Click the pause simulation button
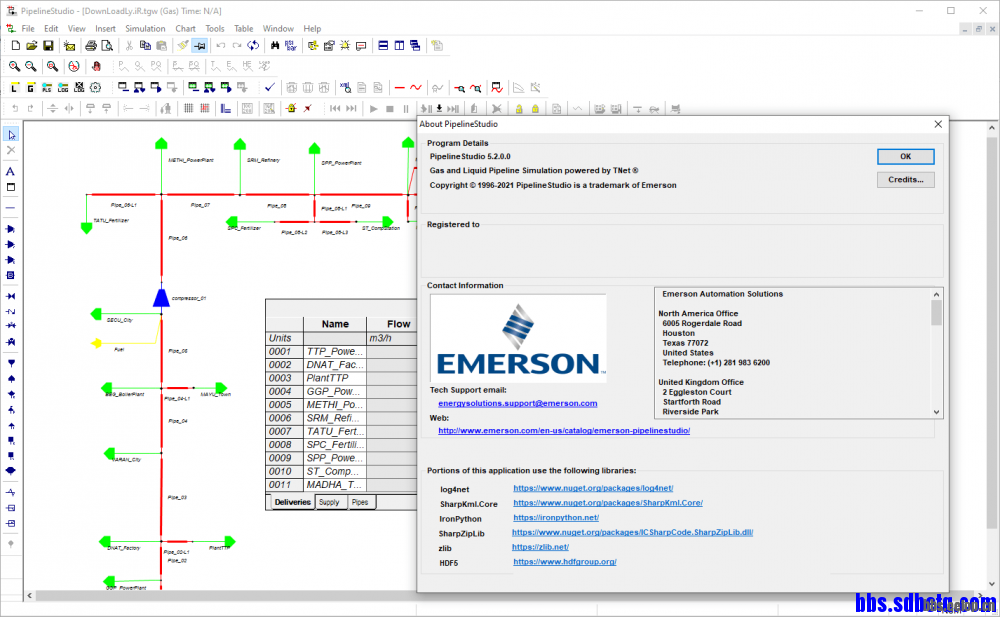This screenshot has height=617, width=1000. (406, 109)
